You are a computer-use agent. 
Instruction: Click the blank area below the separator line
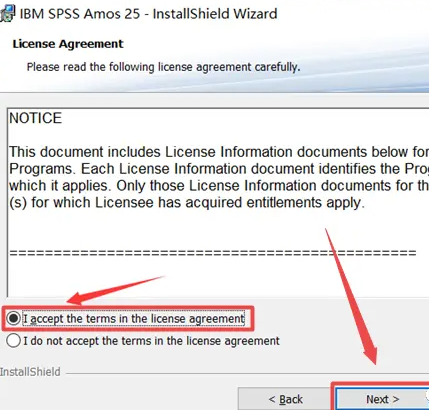tap(217, 278)
